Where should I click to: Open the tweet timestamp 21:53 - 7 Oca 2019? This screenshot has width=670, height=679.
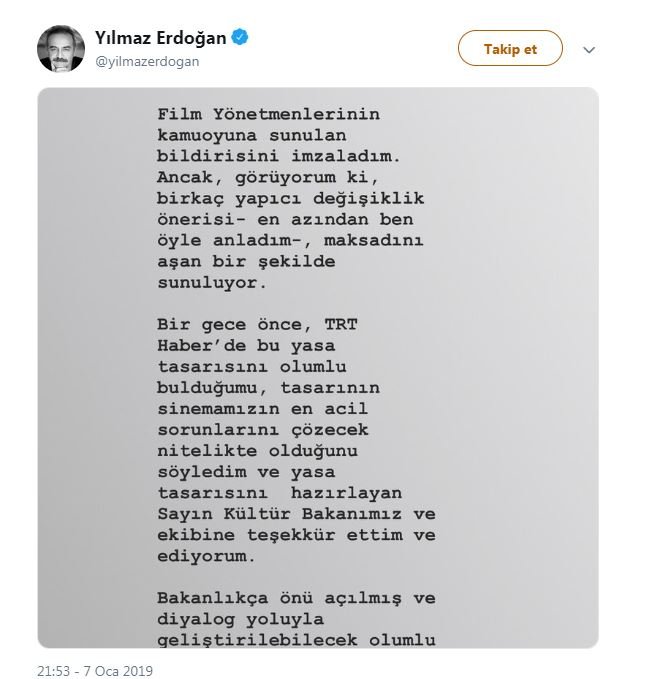coord(96,669)
